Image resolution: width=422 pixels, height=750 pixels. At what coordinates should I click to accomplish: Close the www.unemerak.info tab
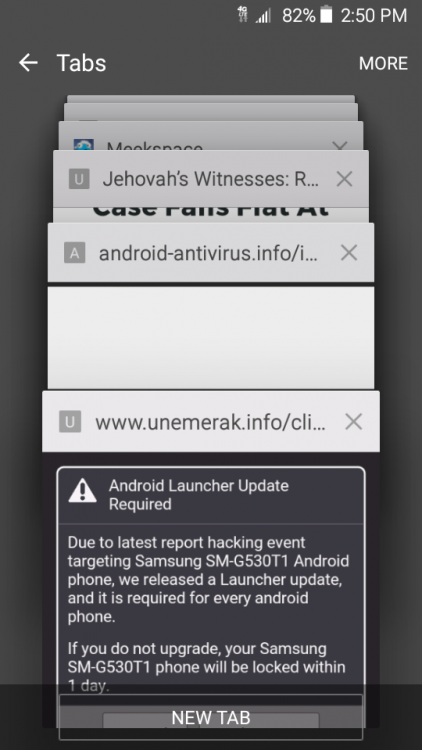pos(354,422)
